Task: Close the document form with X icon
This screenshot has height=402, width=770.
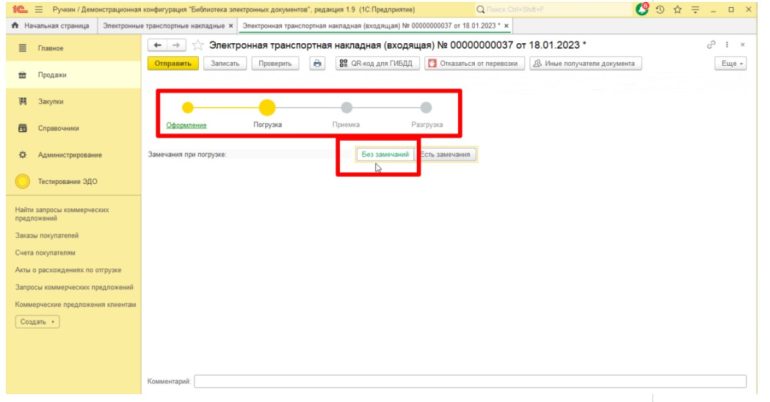Action: coord(742,45)
